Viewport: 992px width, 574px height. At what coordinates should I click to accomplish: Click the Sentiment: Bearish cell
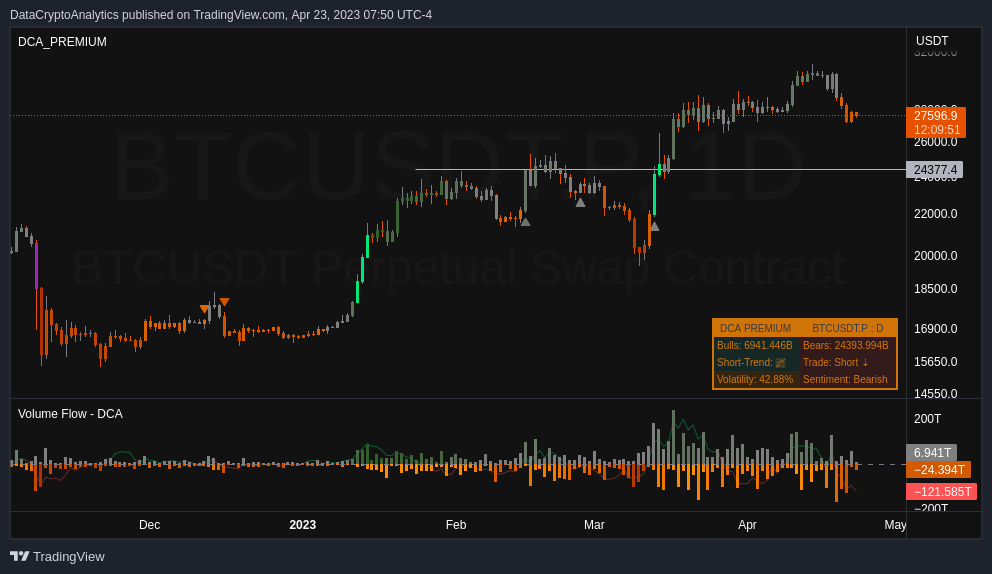[847, 379]
